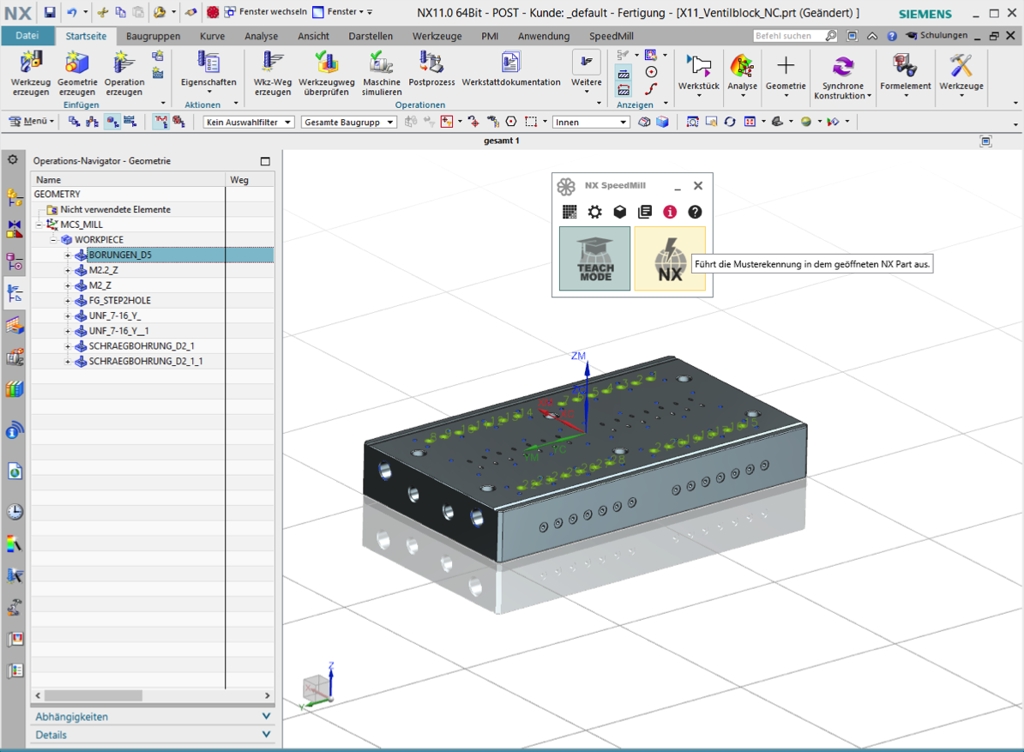This screenshot has width=1024, height=752.
Task: Open Menü dropdown
Action: (31, 121)
